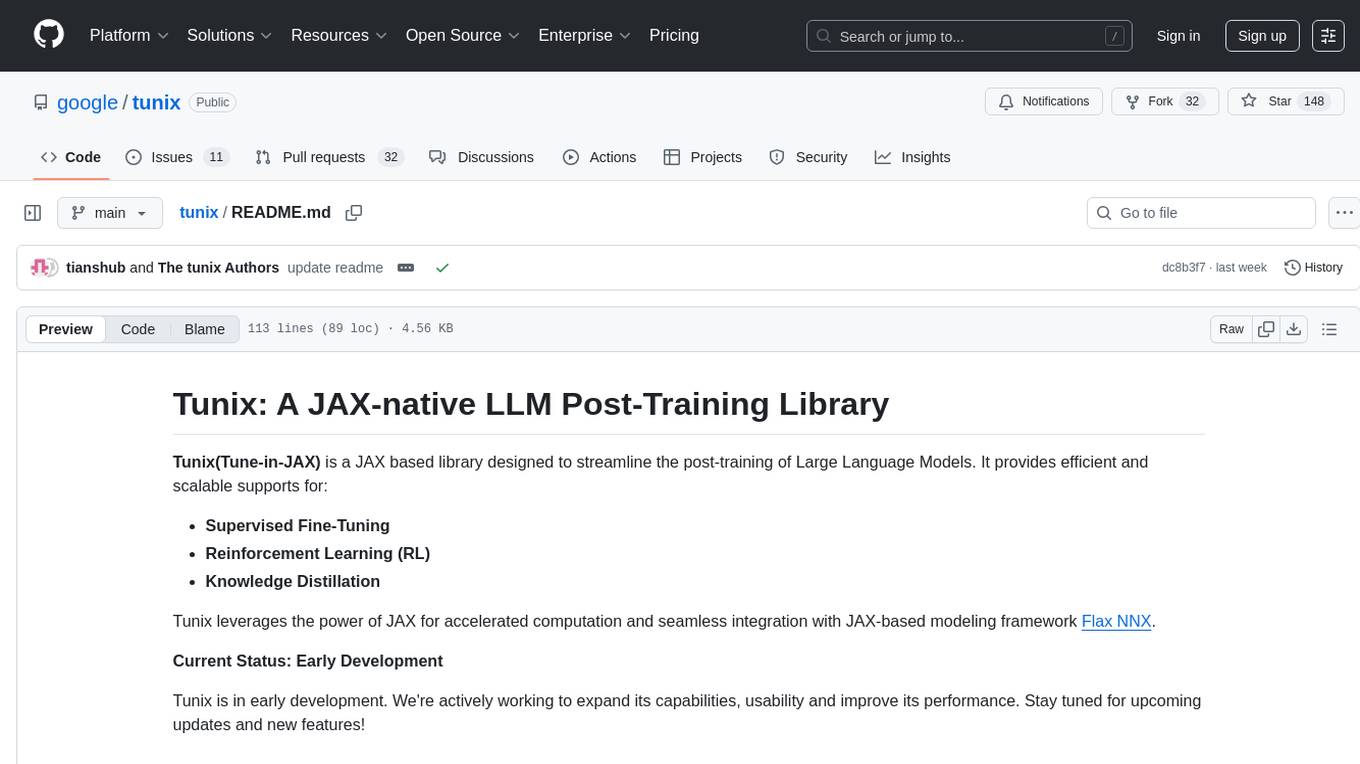The image size is (1360, 764).
Task: Open the tunix repository name link
Action: (156, 102)
